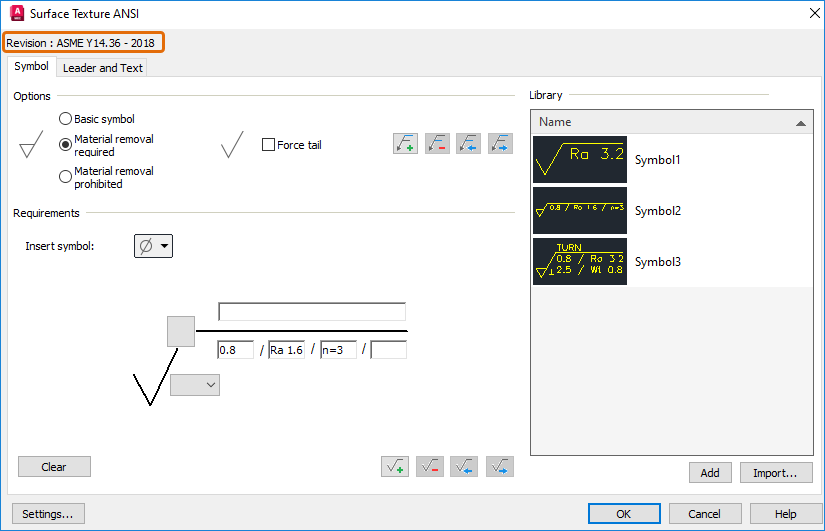The height and width of the screenshot is (531, 825).
Task: Confirm with the OK button
Action: click(x=624, y=514)
